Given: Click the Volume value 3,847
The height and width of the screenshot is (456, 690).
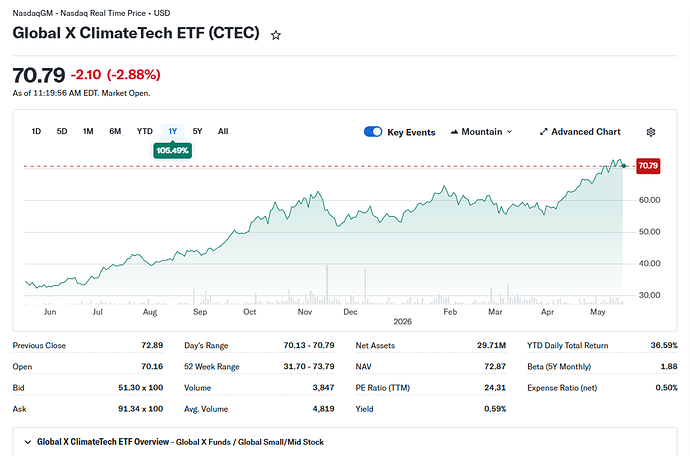Looking at the screenshot, I should [x=323, y=387].
